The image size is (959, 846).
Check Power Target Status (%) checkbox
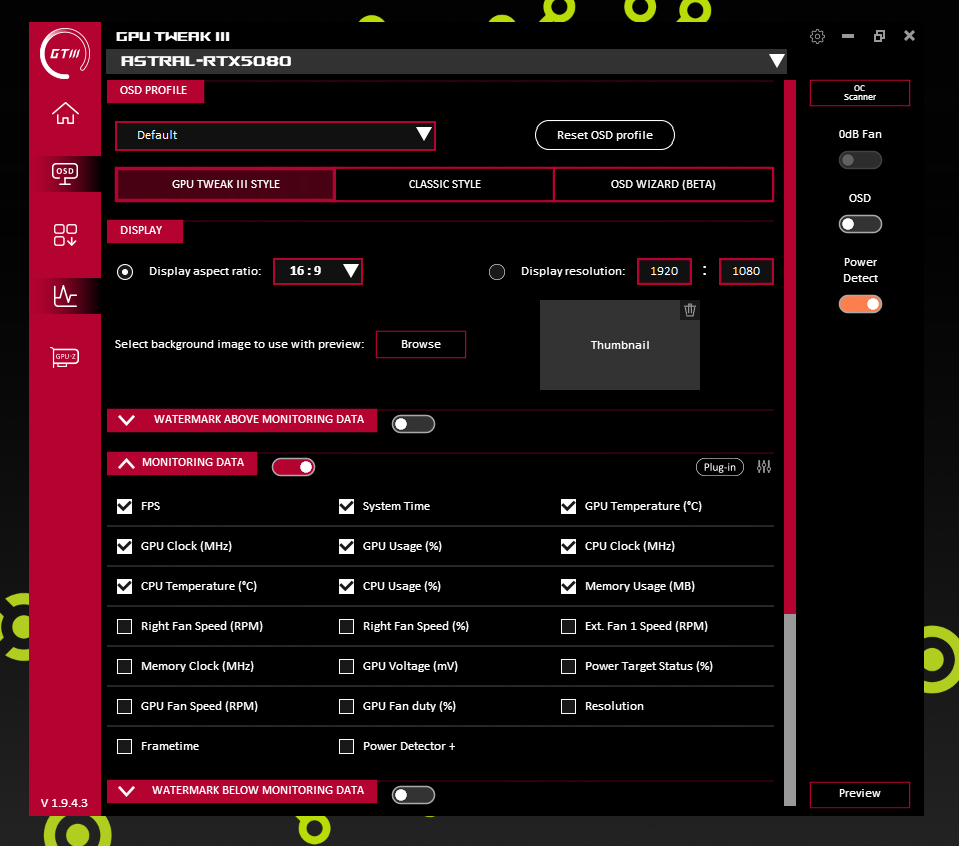tap(568, 666)
